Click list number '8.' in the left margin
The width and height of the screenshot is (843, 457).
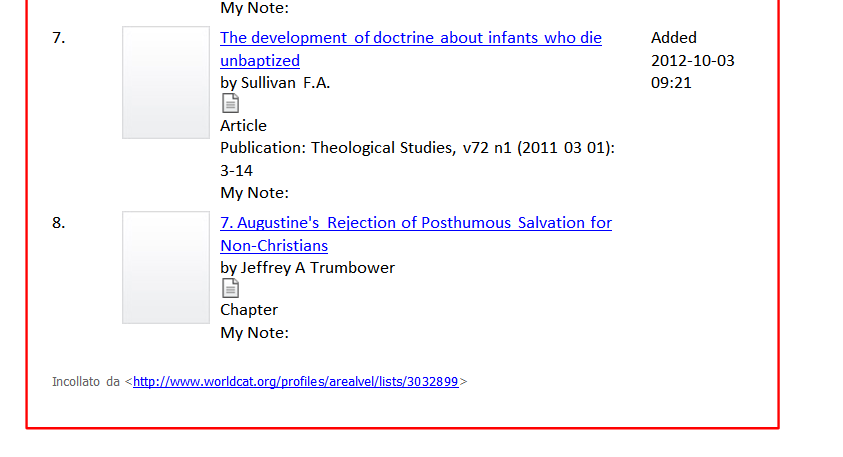(x=59, y=223)
